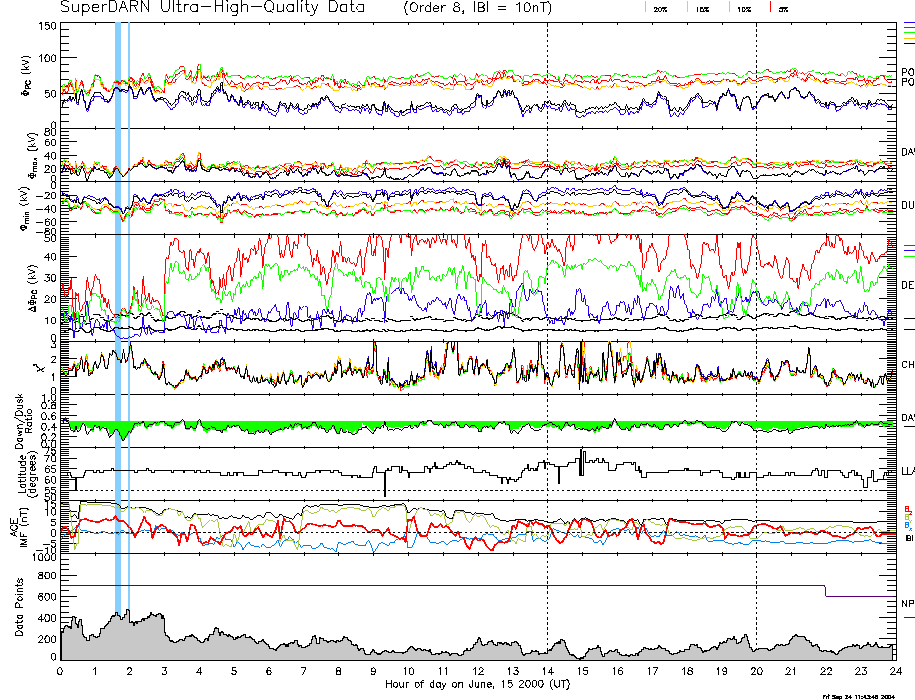Click the wide blue highlighted time band
Viewport: 915px width, 700px height.
point(118,300)
